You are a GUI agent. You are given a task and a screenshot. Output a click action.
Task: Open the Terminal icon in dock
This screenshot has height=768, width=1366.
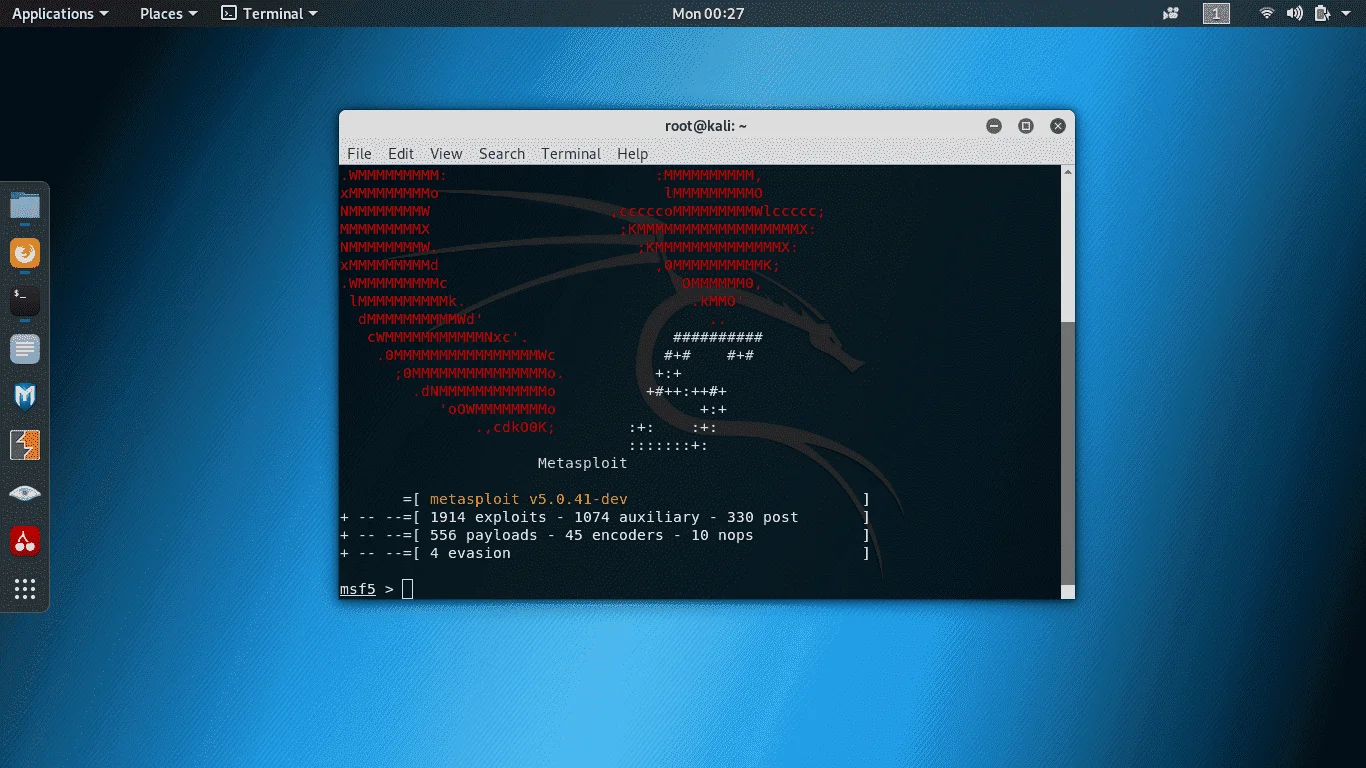pos(25,301)
